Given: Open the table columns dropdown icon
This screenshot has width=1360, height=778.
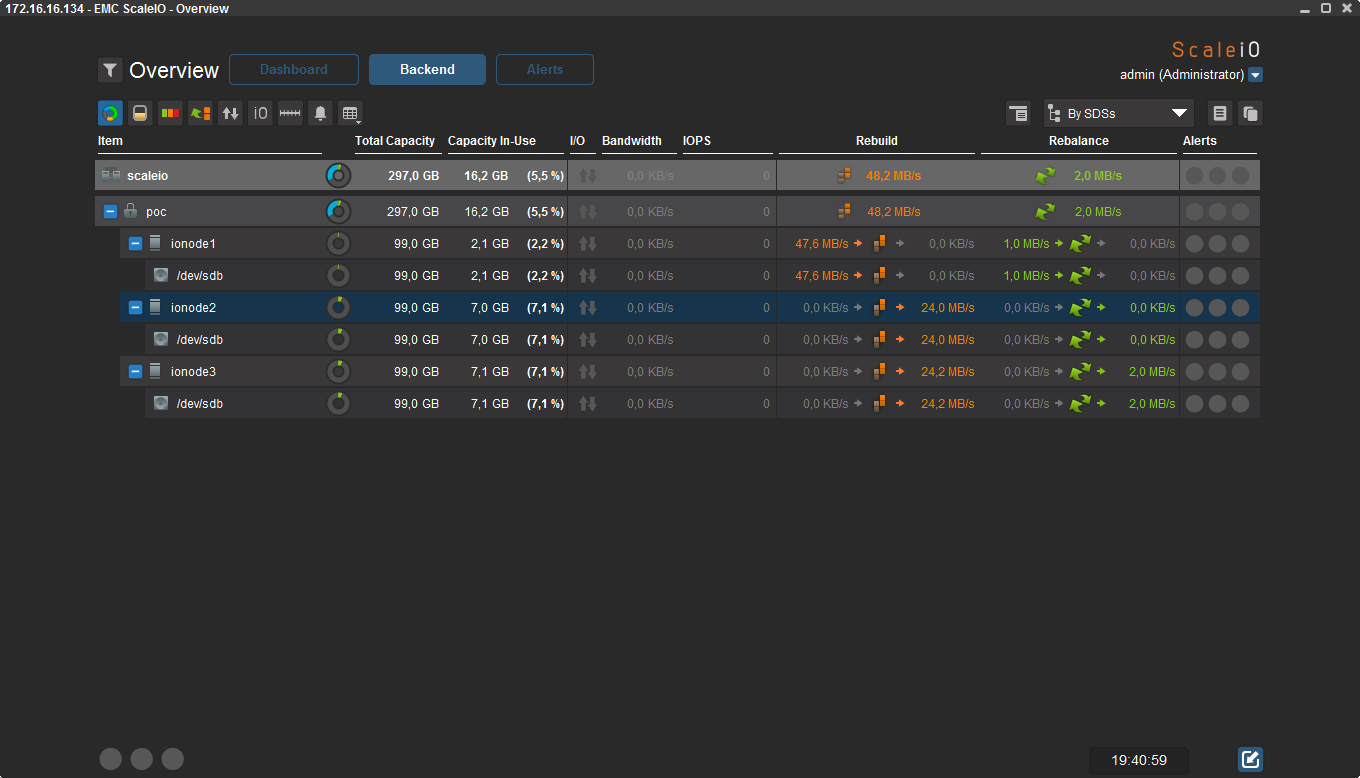Looking at the screenshot, I should tap(349, 113).
